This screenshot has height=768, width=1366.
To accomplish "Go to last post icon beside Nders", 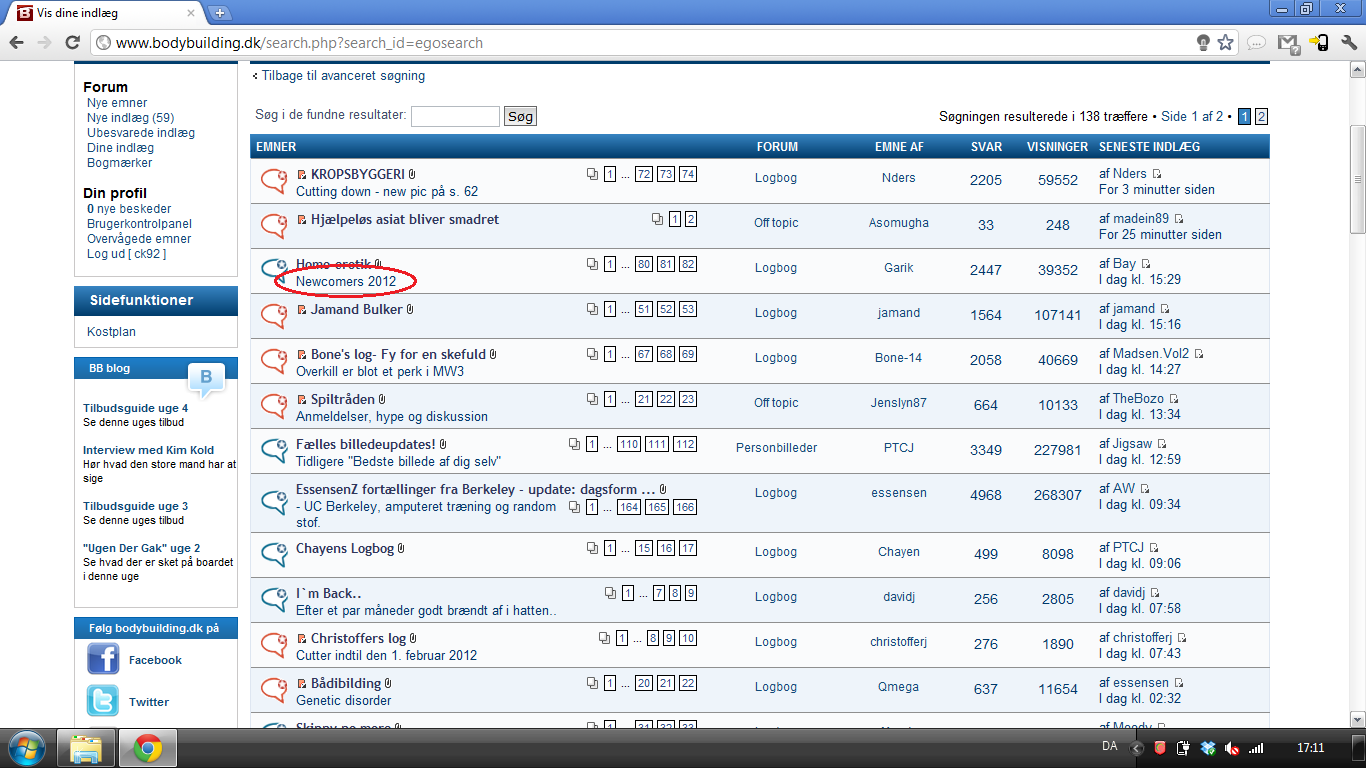I will click(1158, 174).
